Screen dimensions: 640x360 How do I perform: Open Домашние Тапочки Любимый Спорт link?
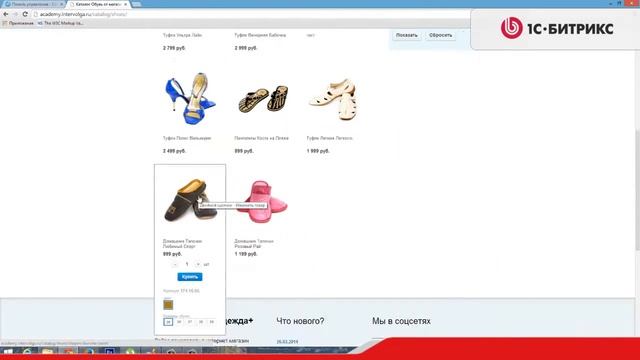[x=182, y=244]
